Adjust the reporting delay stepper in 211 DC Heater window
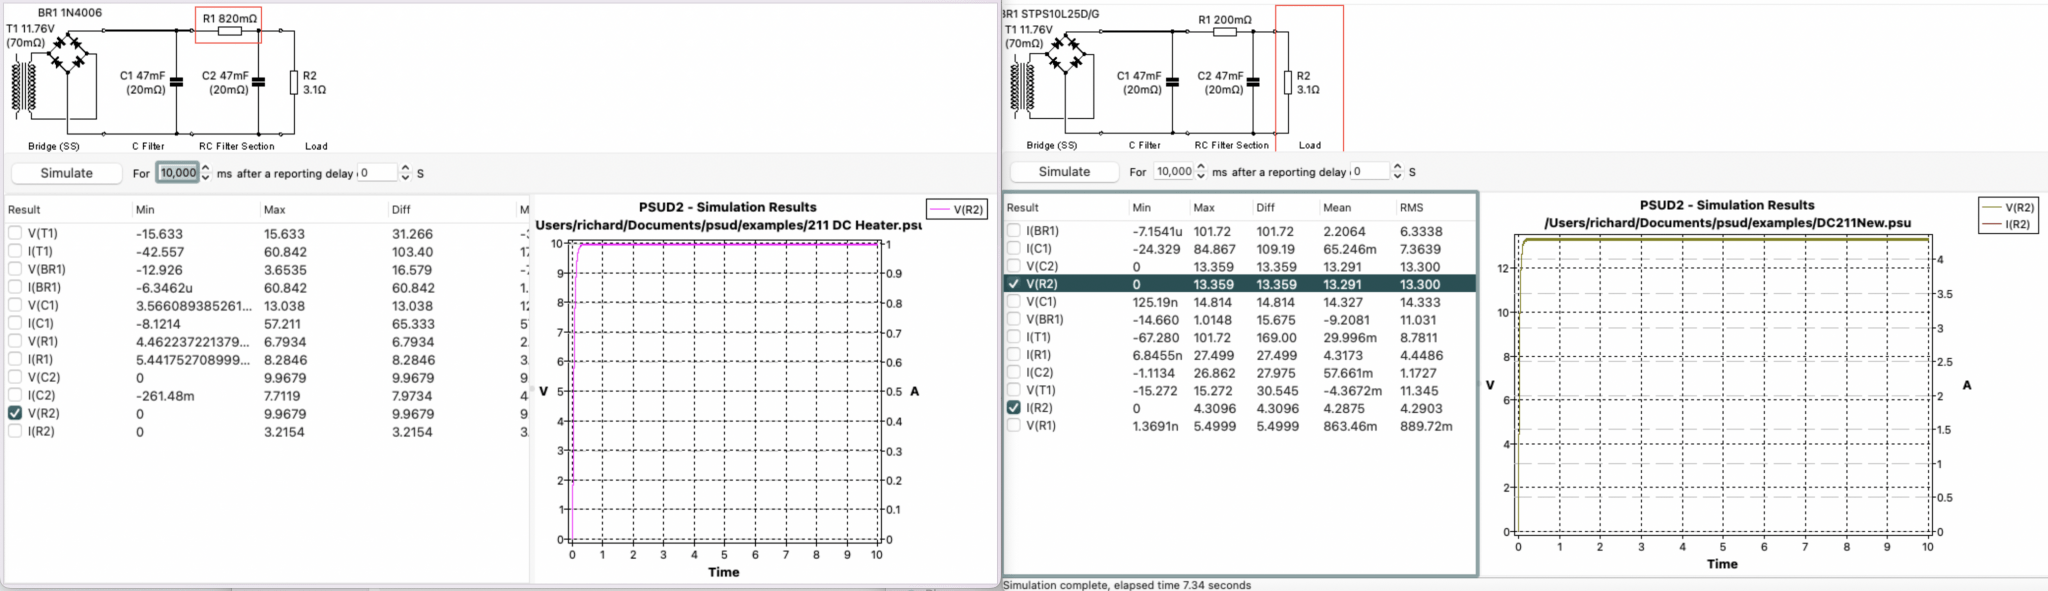The height and width of the screenshot is (591, 2048). click(405, 173)
